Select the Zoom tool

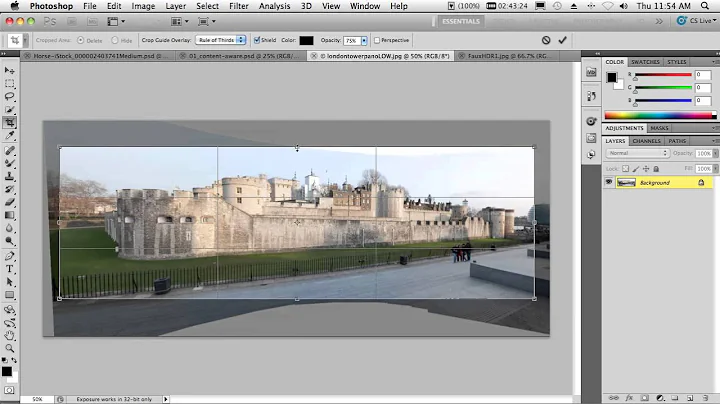(9, 348)
